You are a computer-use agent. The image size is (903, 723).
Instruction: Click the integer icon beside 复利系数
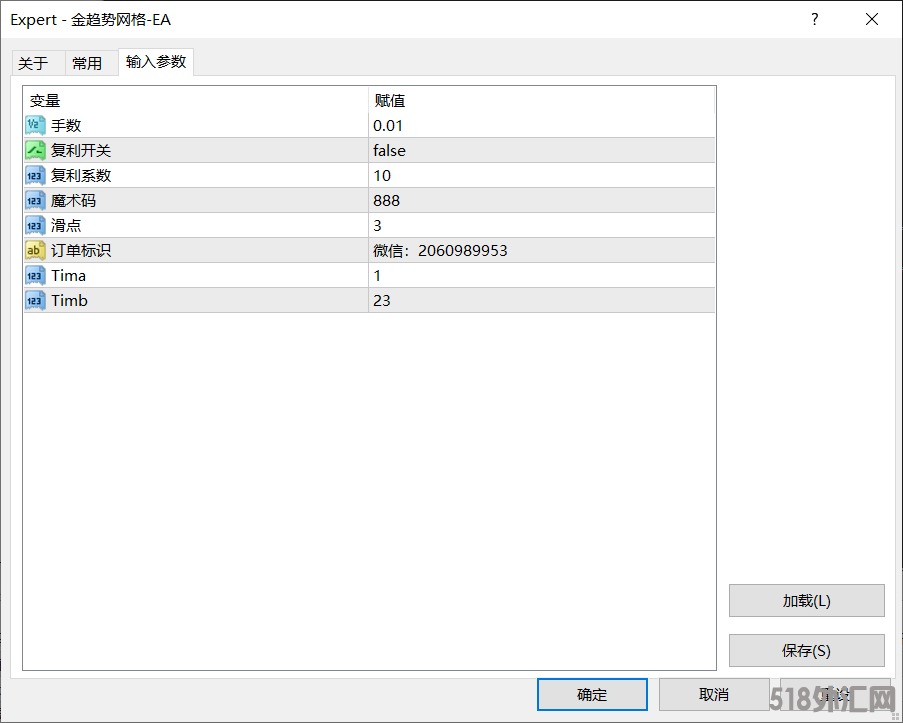point(35,175)
